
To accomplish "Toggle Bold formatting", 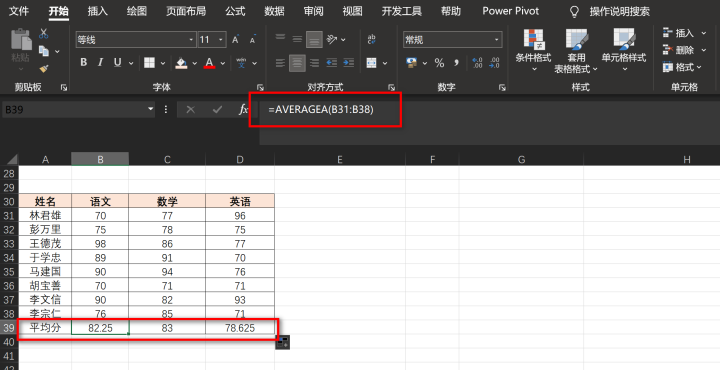I will pos(83,62).
